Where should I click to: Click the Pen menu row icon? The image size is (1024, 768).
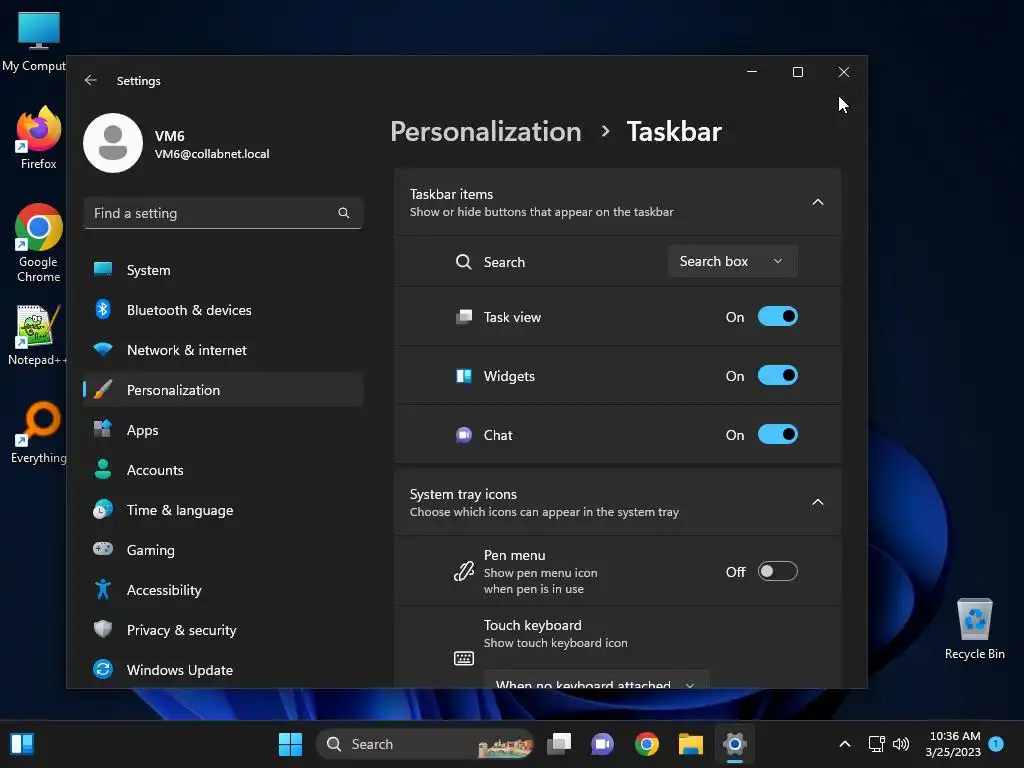coord(463,571)
